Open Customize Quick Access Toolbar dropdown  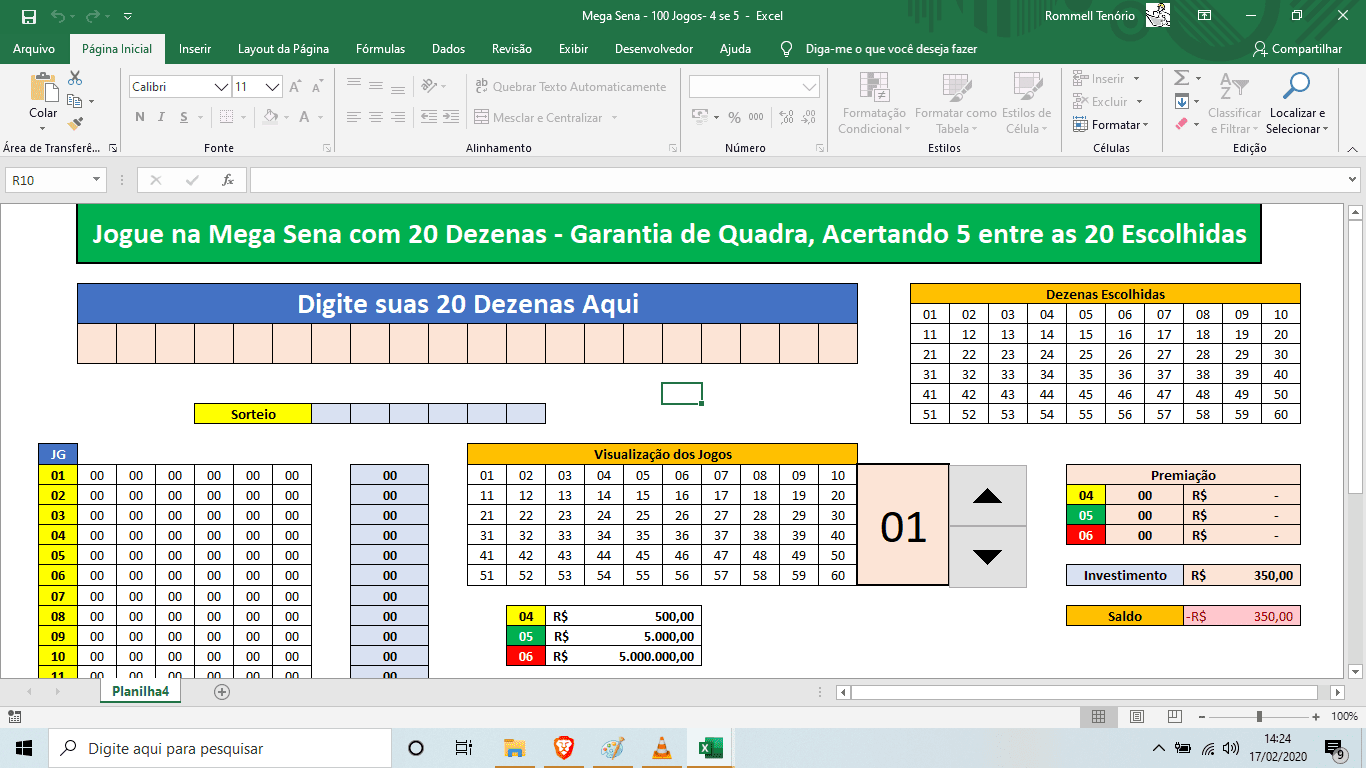[x=127, y=16]
